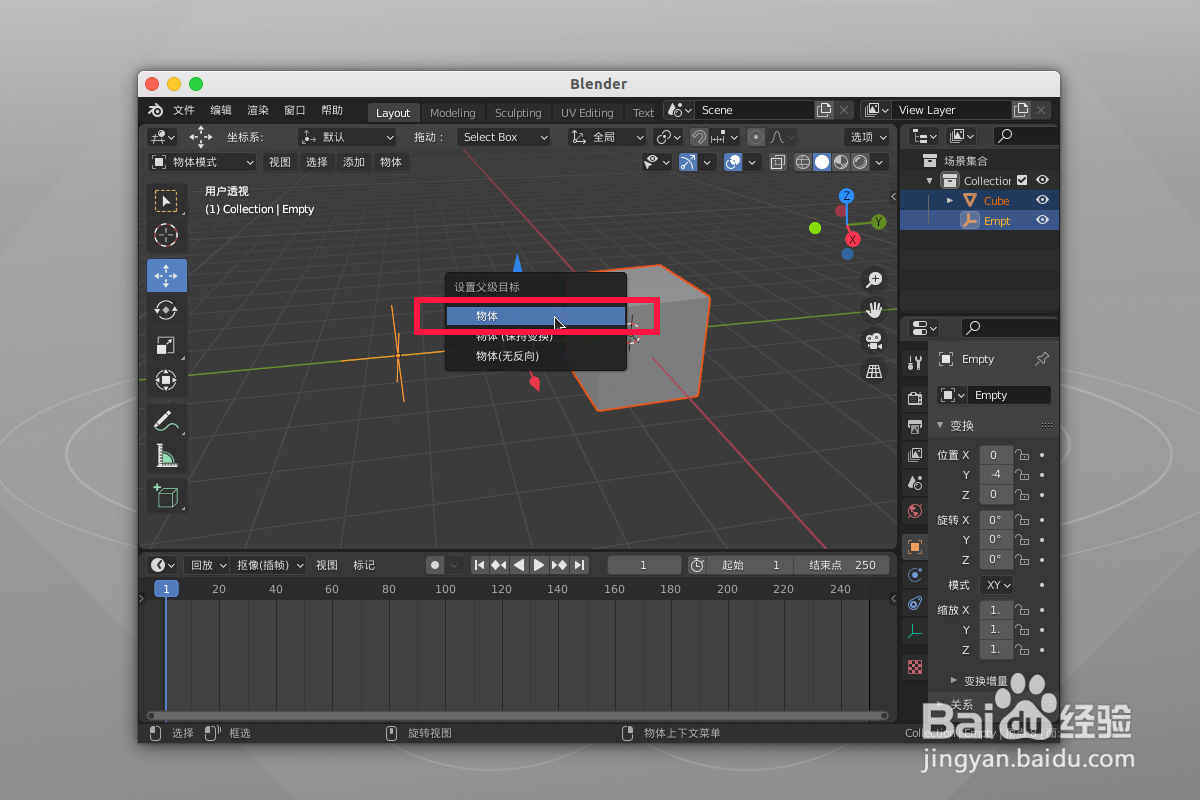Viewport: 1200px width, 800px height.
Task: Toggle X-ray display button
Action: coord(777,162)
